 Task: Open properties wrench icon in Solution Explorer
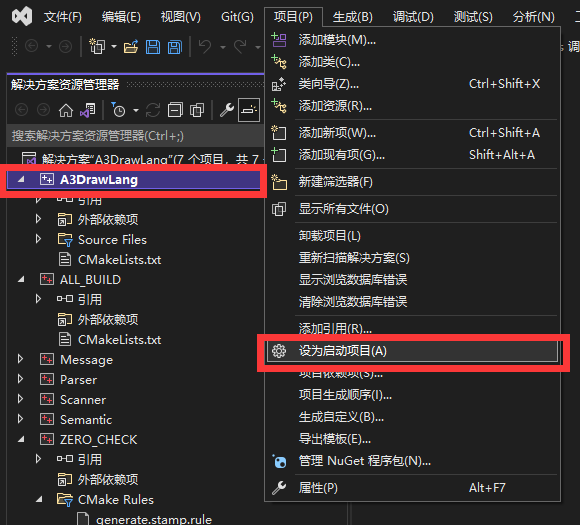(x=227, y=110)
